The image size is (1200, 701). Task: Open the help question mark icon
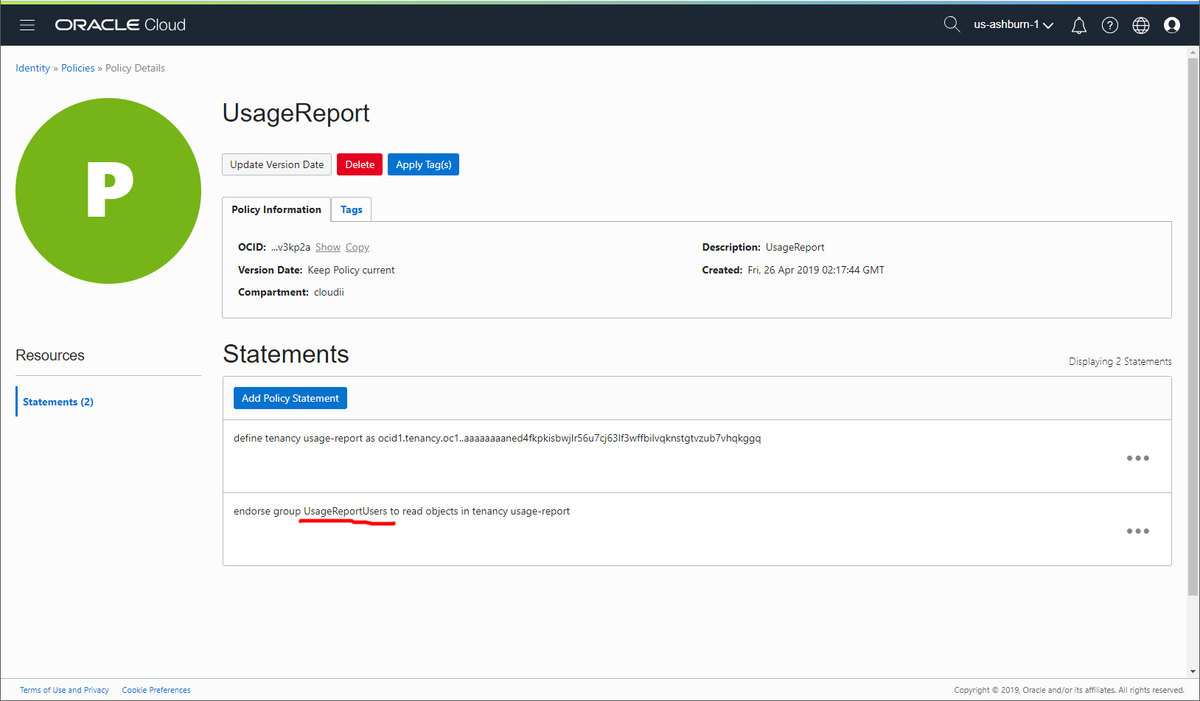pyautogui.click(x=1110, y=26)
